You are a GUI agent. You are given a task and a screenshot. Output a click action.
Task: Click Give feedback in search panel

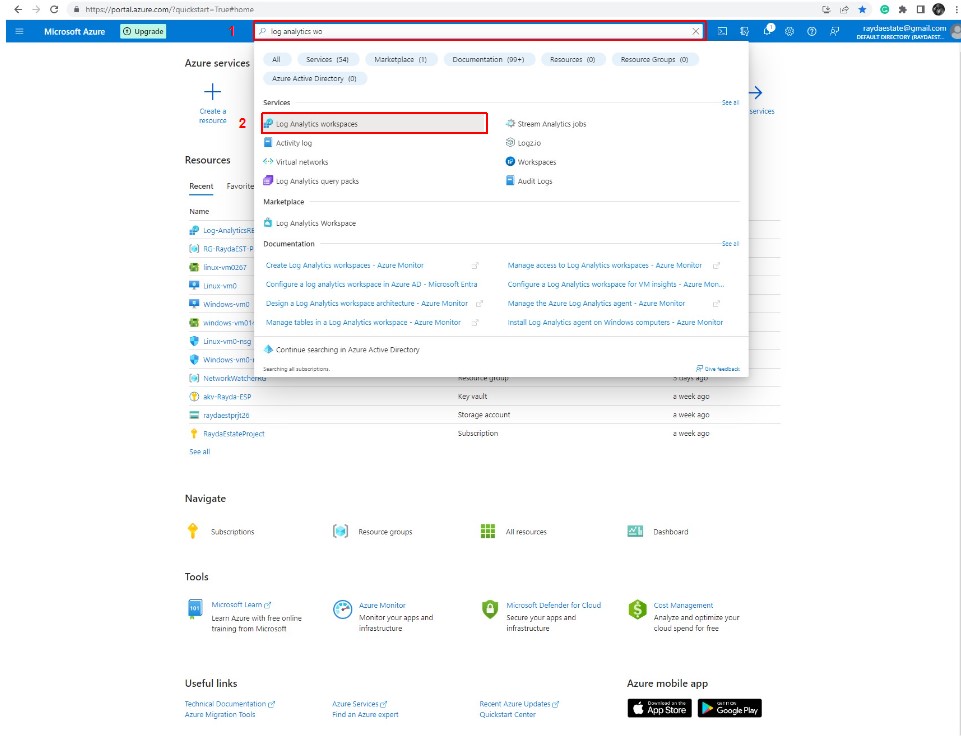click(718, 369)
